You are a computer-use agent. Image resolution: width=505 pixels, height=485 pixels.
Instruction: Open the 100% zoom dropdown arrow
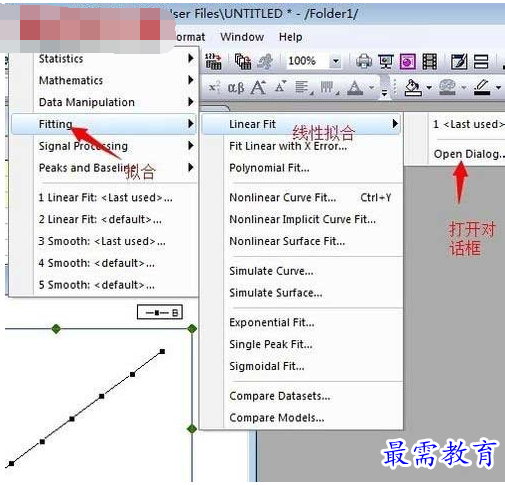336,61
